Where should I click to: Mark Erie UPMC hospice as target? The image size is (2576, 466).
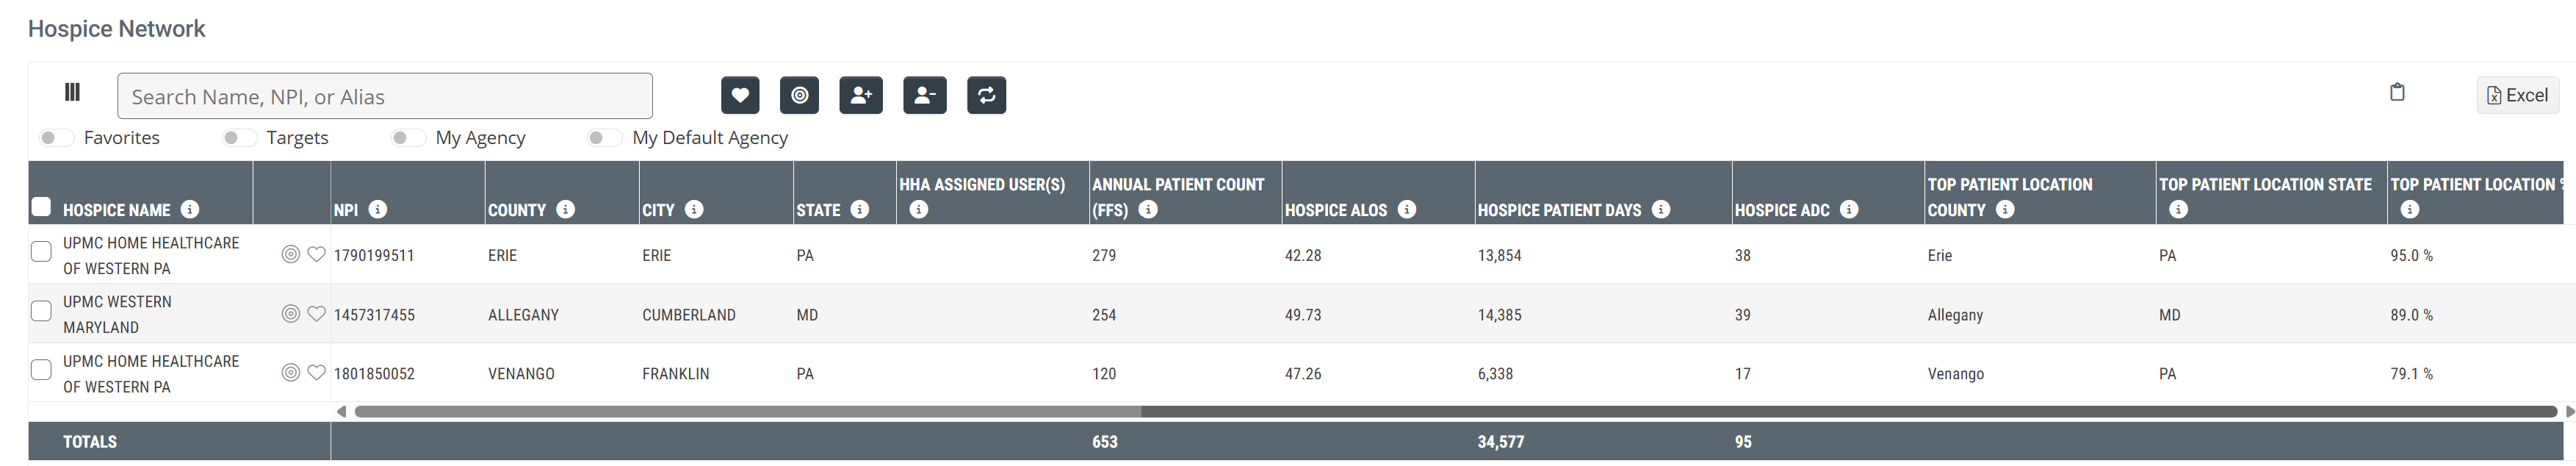[290, 254]
